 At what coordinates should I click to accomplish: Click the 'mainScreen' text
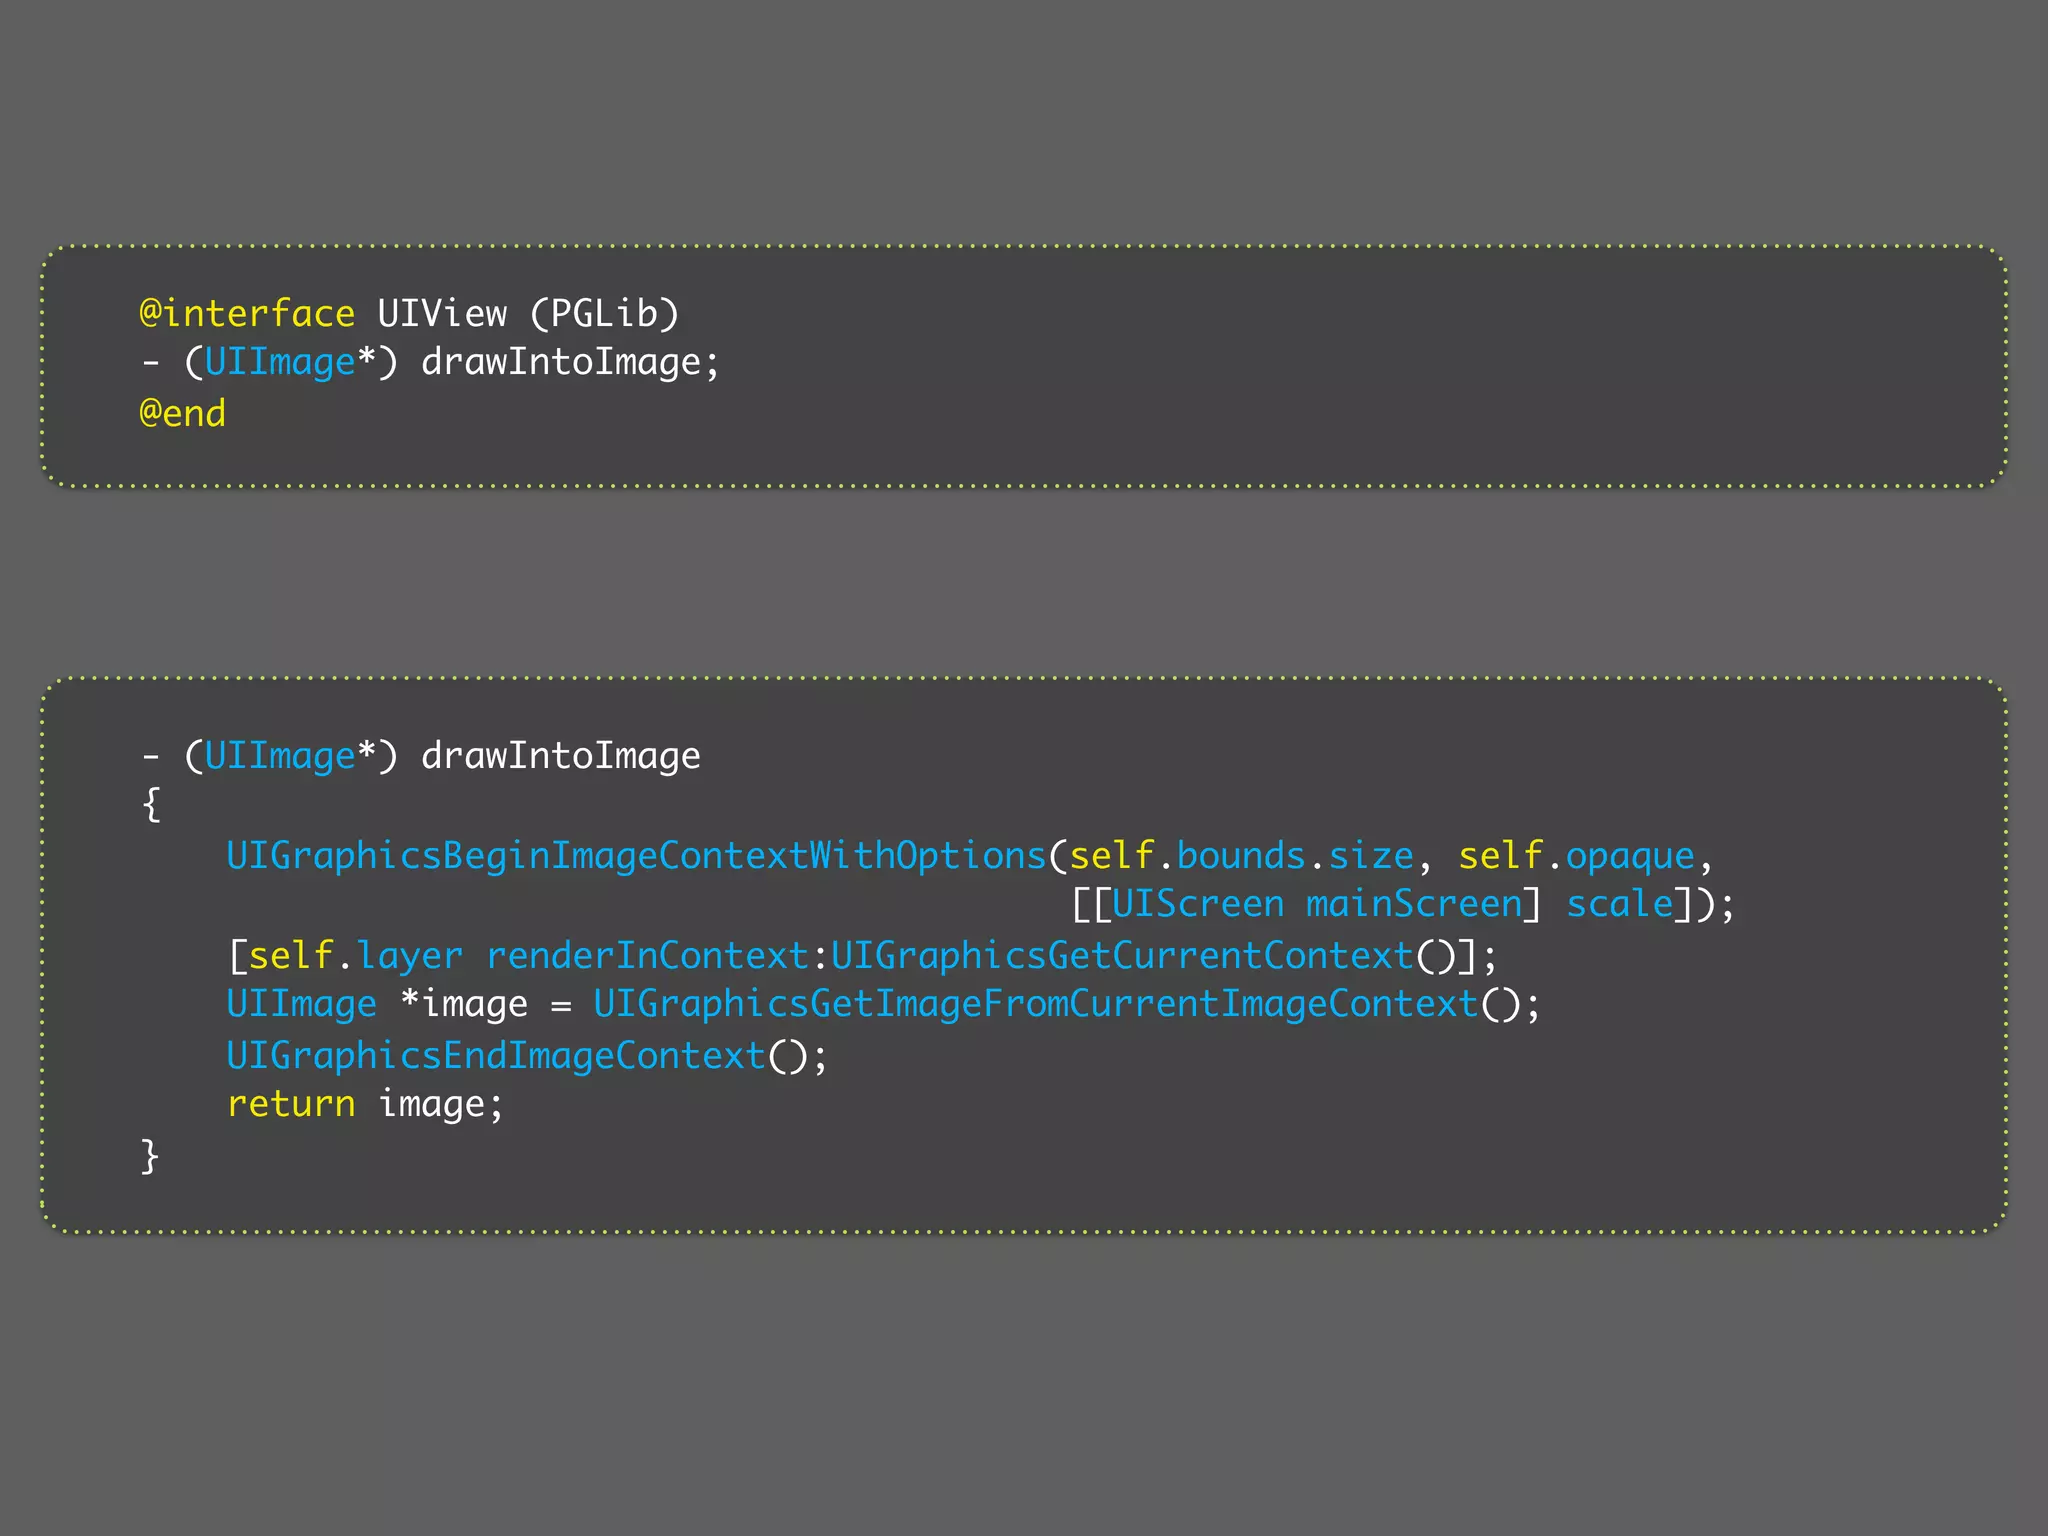[1414, 905]
